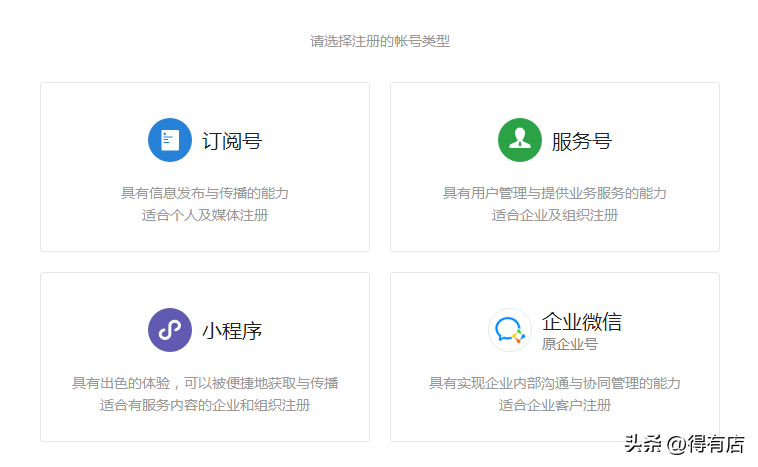Click 适合企业及组织注册 text
The height and width of the screenshot is (467, 758).
[x=554, y=215]
